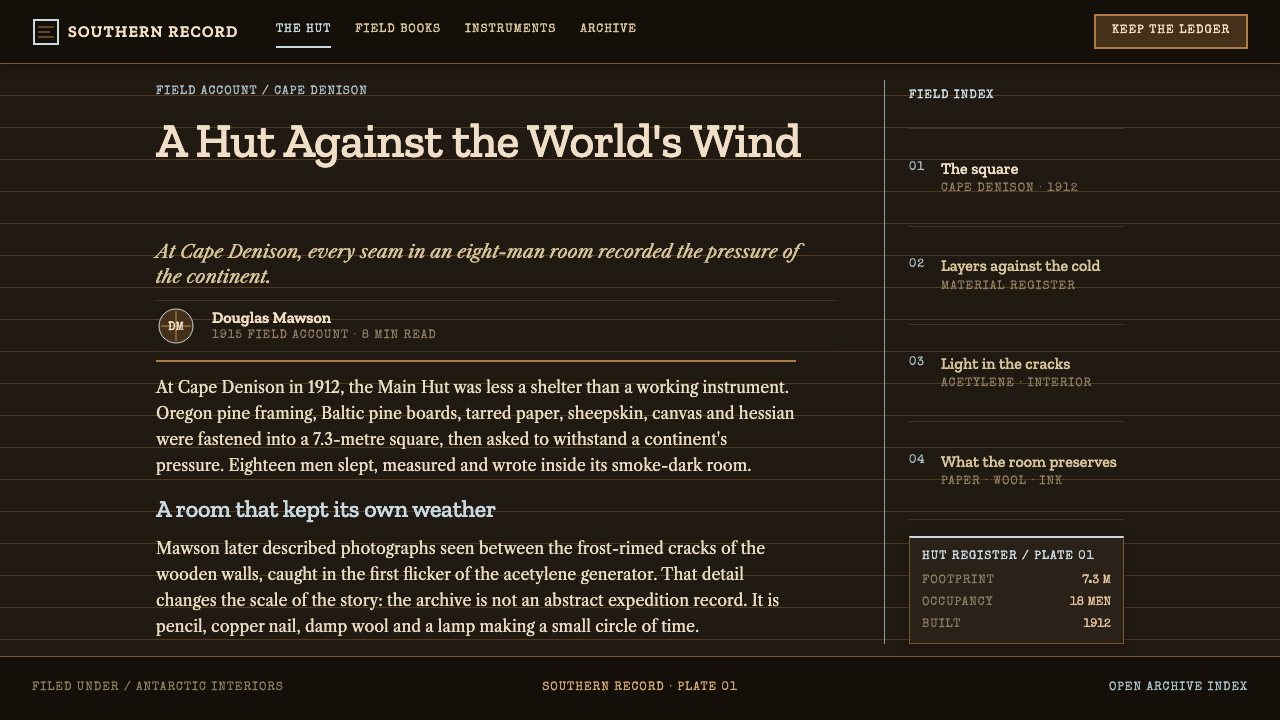Open the Open Archive Index link

1178,686
